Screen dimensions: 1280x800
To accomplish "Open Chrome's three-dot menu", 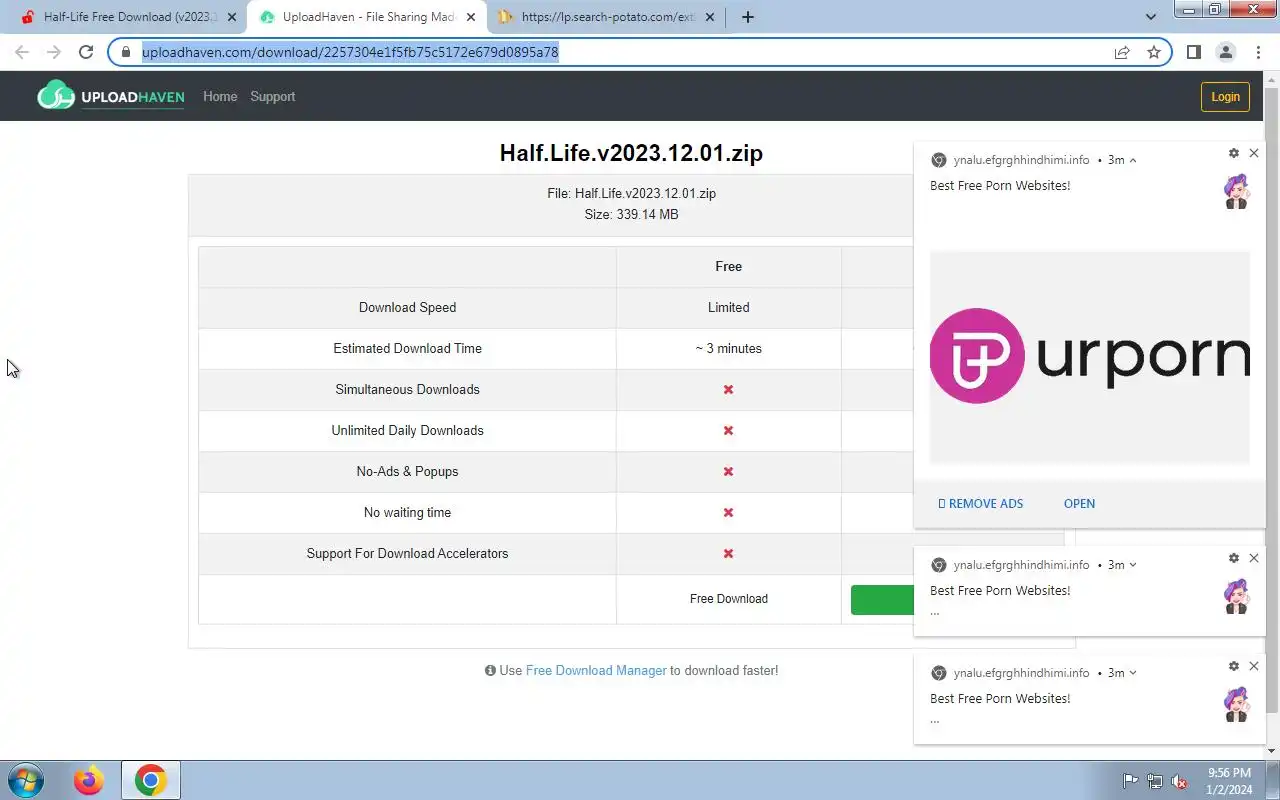I will tap(1258, 52).
